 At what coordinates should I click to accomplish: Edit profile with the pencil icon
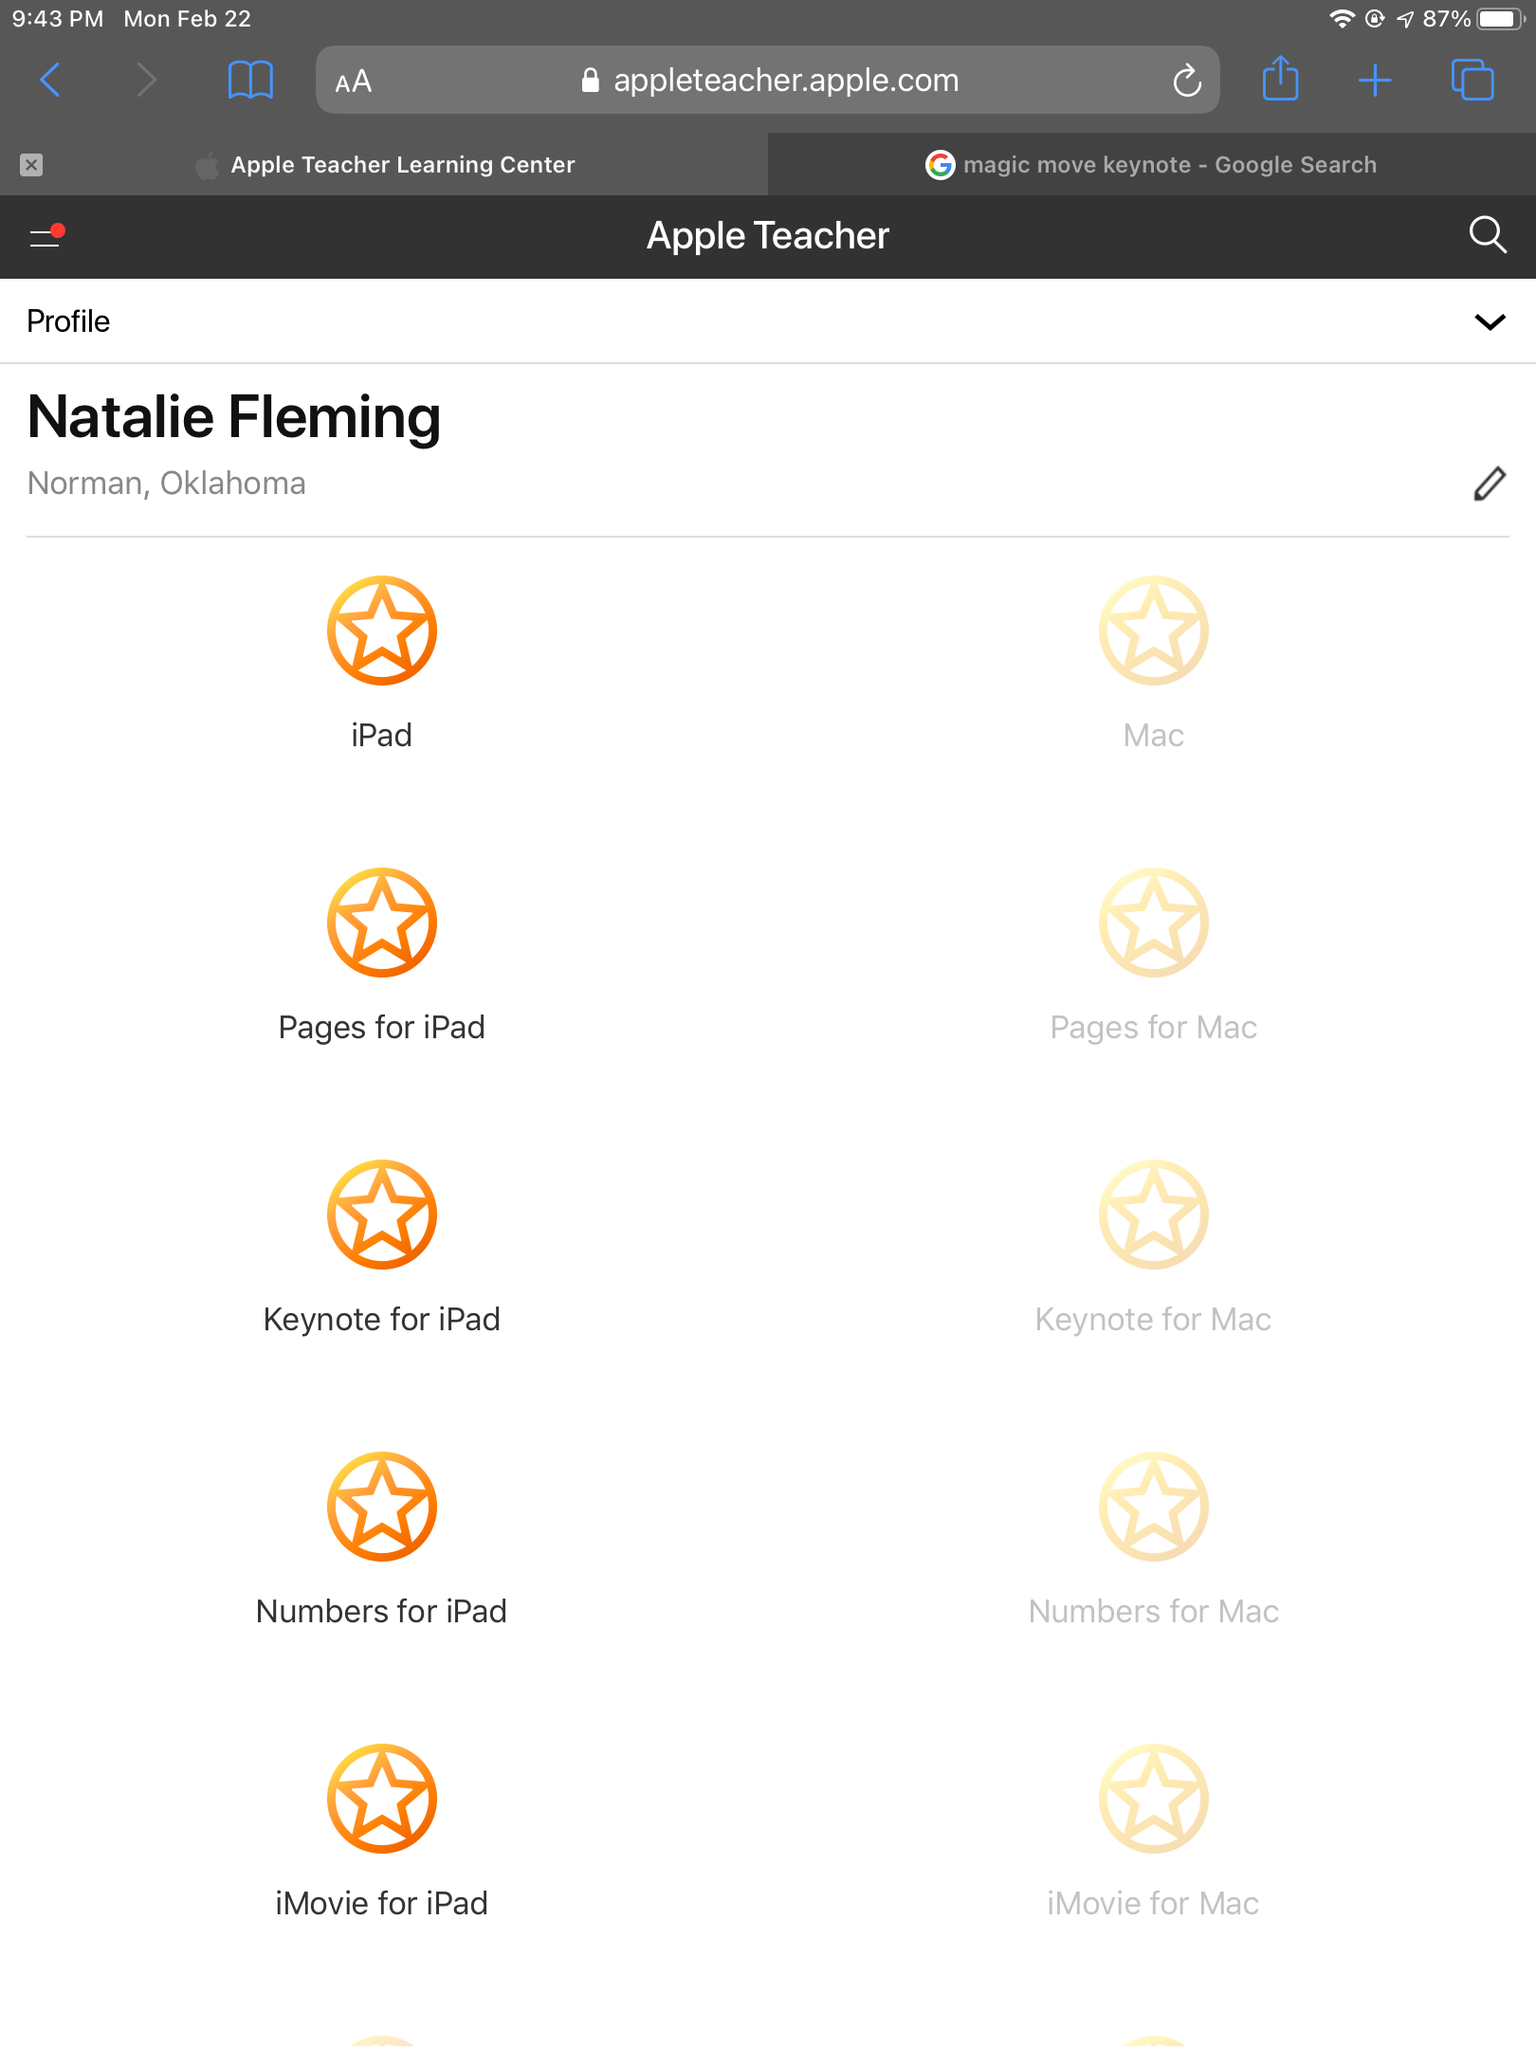click(x=1489, y=484)
